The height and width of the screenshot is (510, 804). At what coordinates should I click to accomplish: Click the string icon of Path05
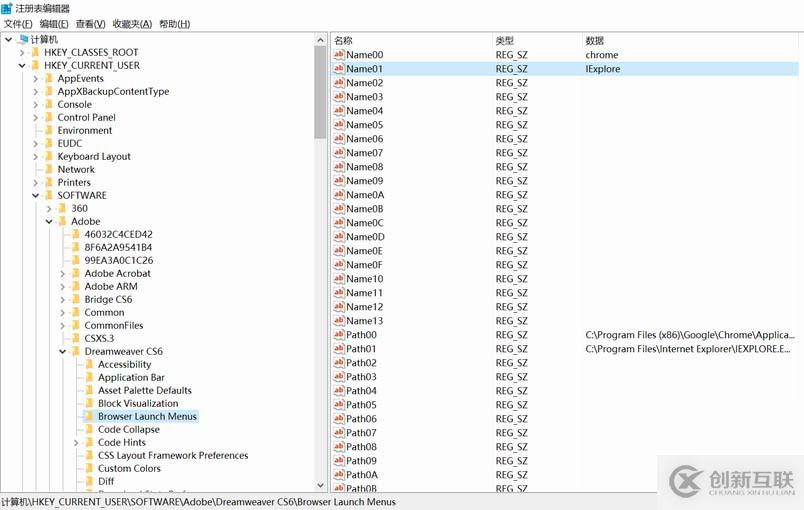click(339, 404)
